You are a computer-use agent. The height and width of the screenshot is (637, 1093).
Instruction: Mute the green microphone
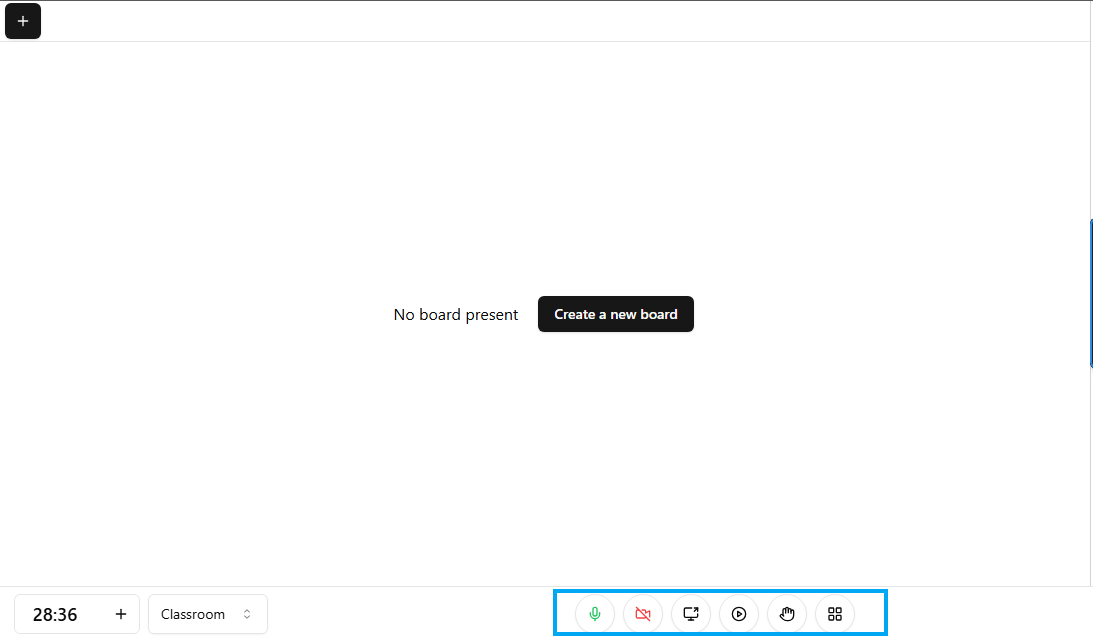pos(595,614)
